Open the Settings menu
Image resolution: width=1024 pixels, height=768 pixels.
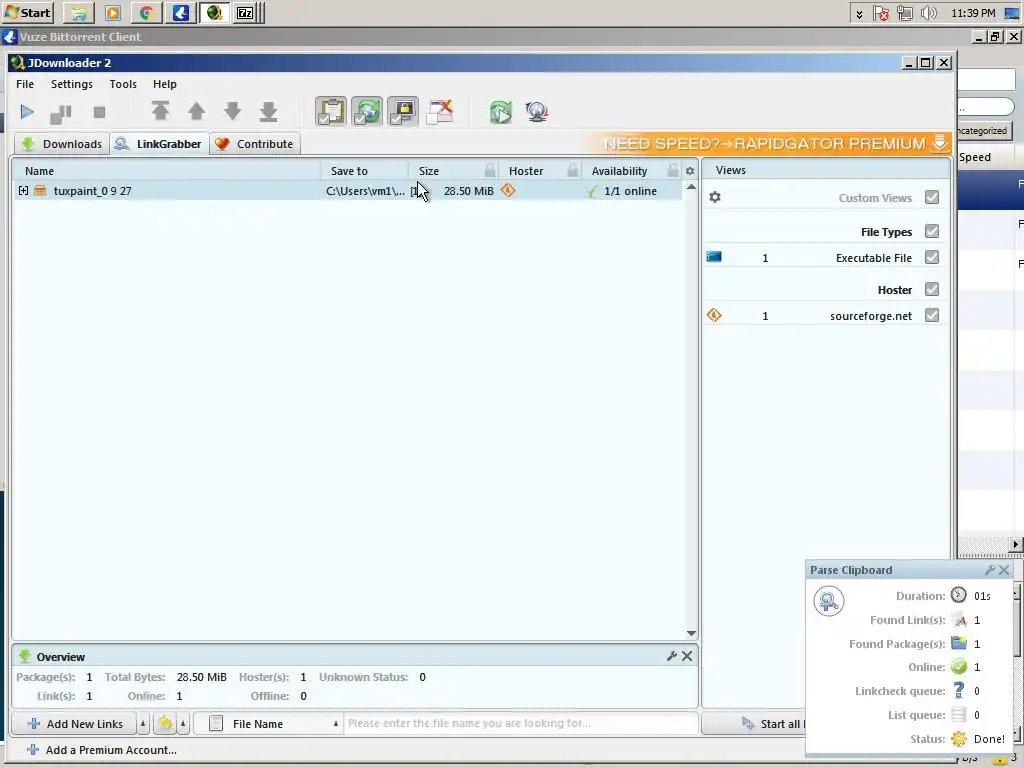pyautogui.click(x=72, y=84)
